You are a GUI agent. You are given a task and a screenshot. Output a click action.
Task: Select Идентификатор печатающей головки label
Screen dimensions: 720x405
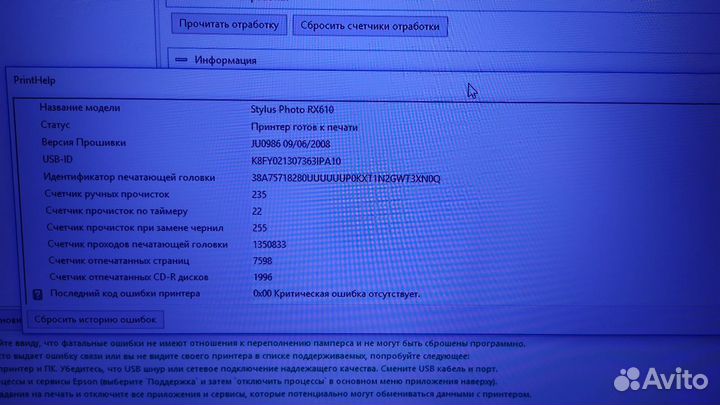(129, 177)
